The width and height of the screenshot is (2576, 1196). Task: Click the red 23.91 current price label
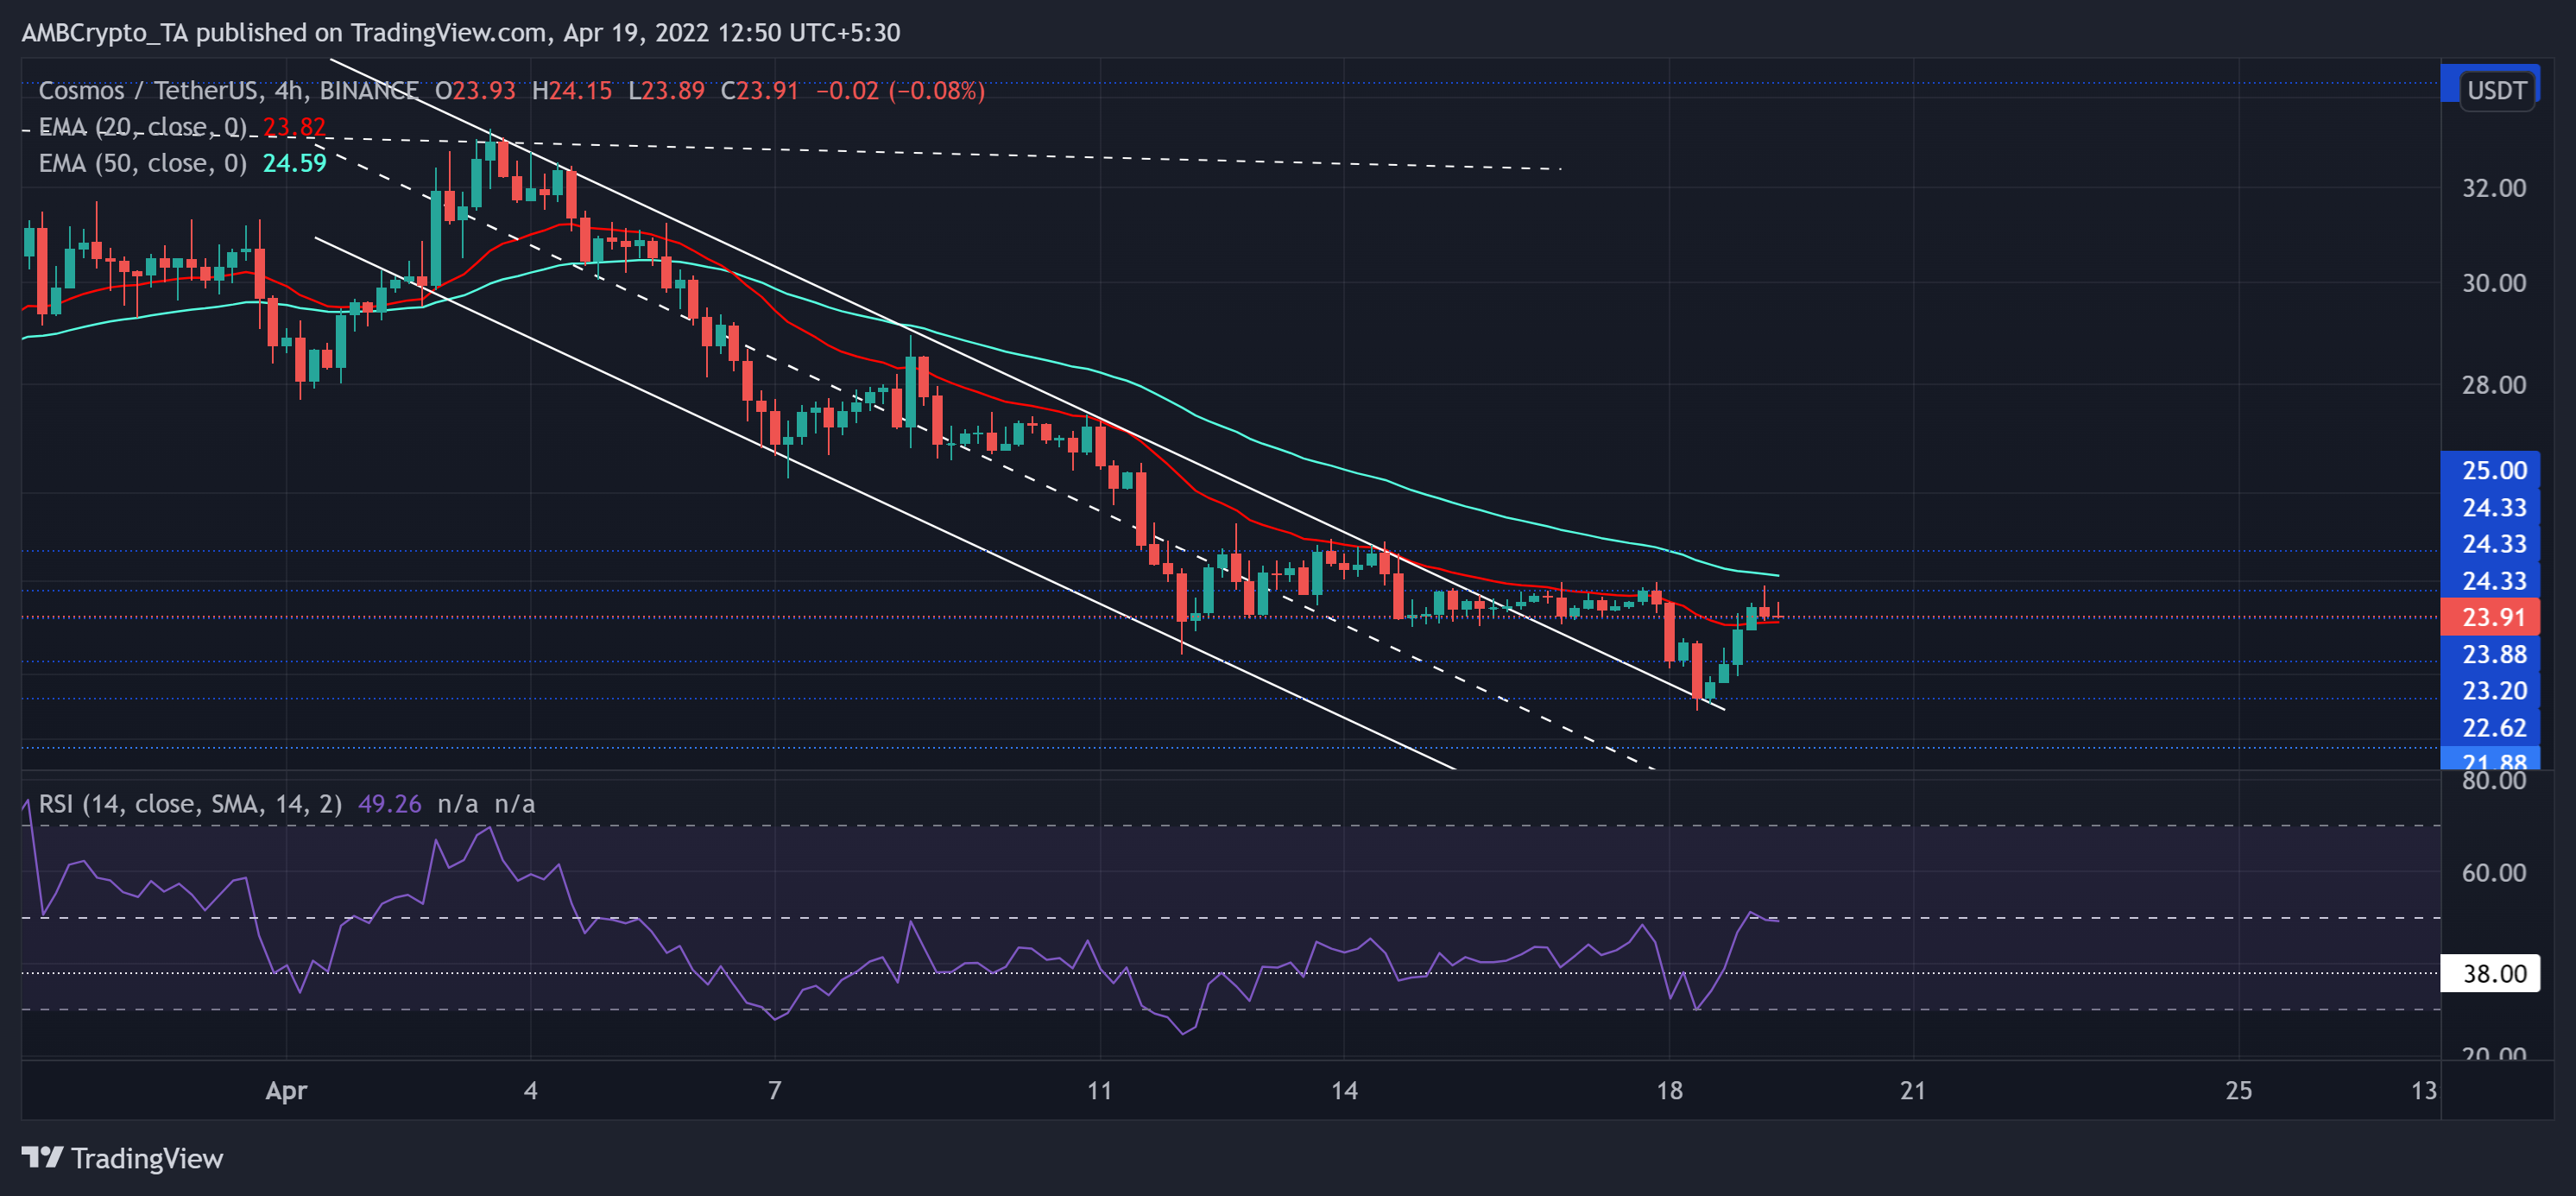point(2492,617)
